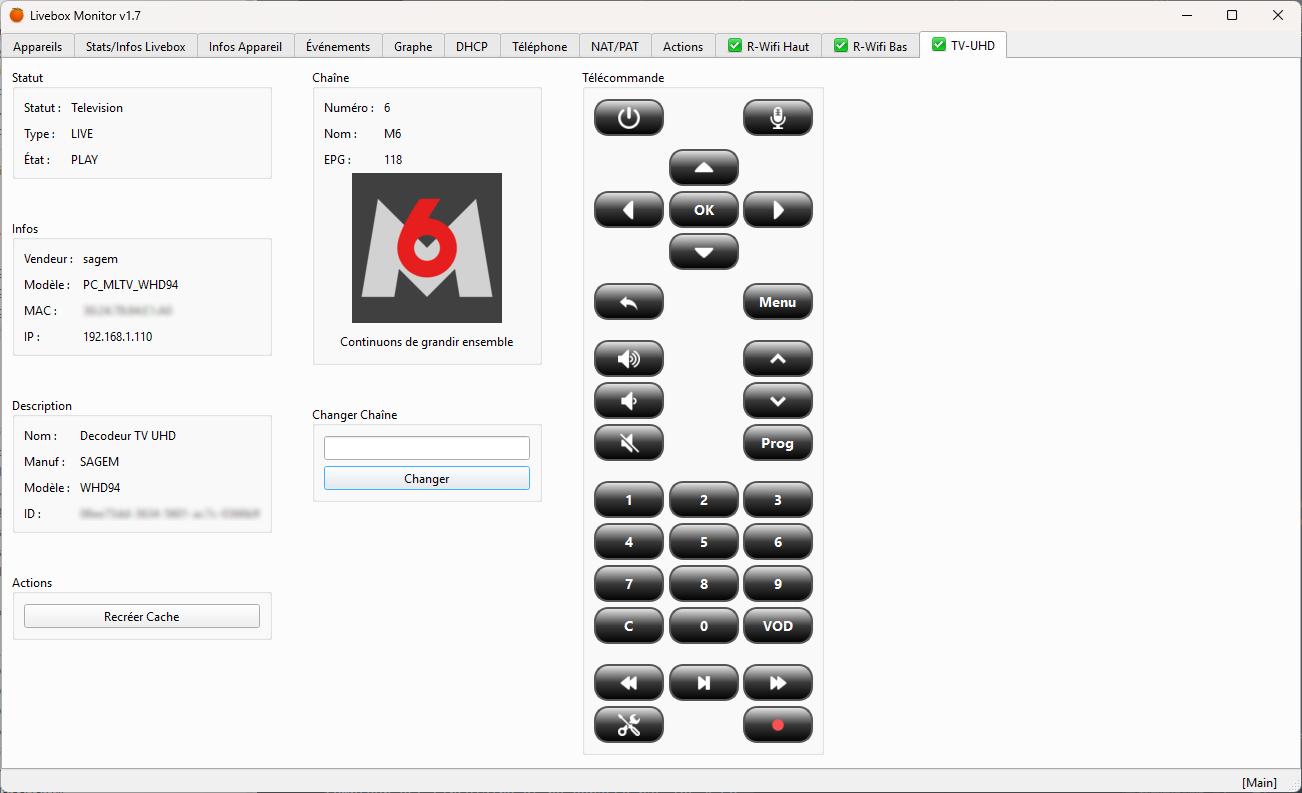Click the red record button
Screen dimensions: 1302x793
(778, 725)
